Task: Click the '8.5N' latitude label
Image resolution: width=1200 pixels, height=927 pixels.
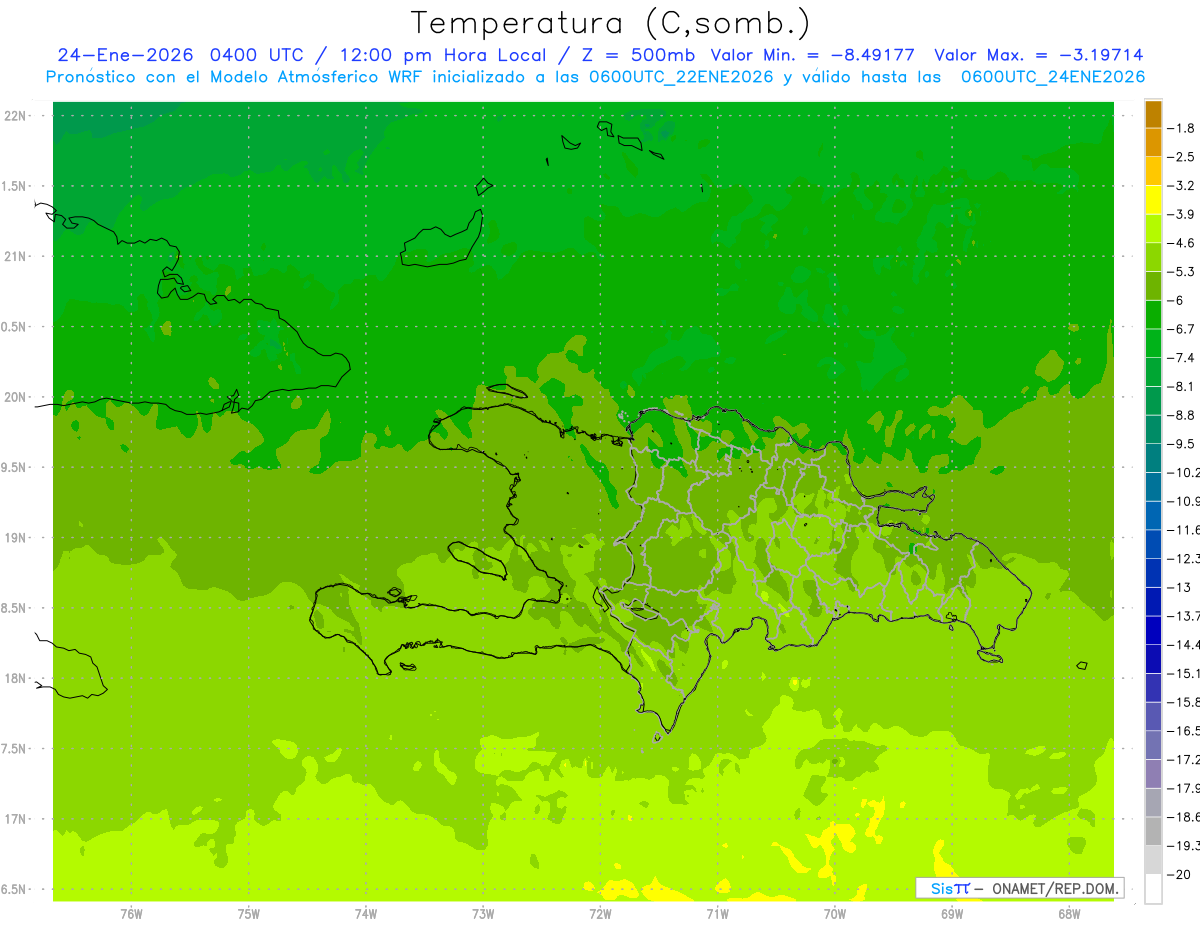Action: tap(15, 608)
